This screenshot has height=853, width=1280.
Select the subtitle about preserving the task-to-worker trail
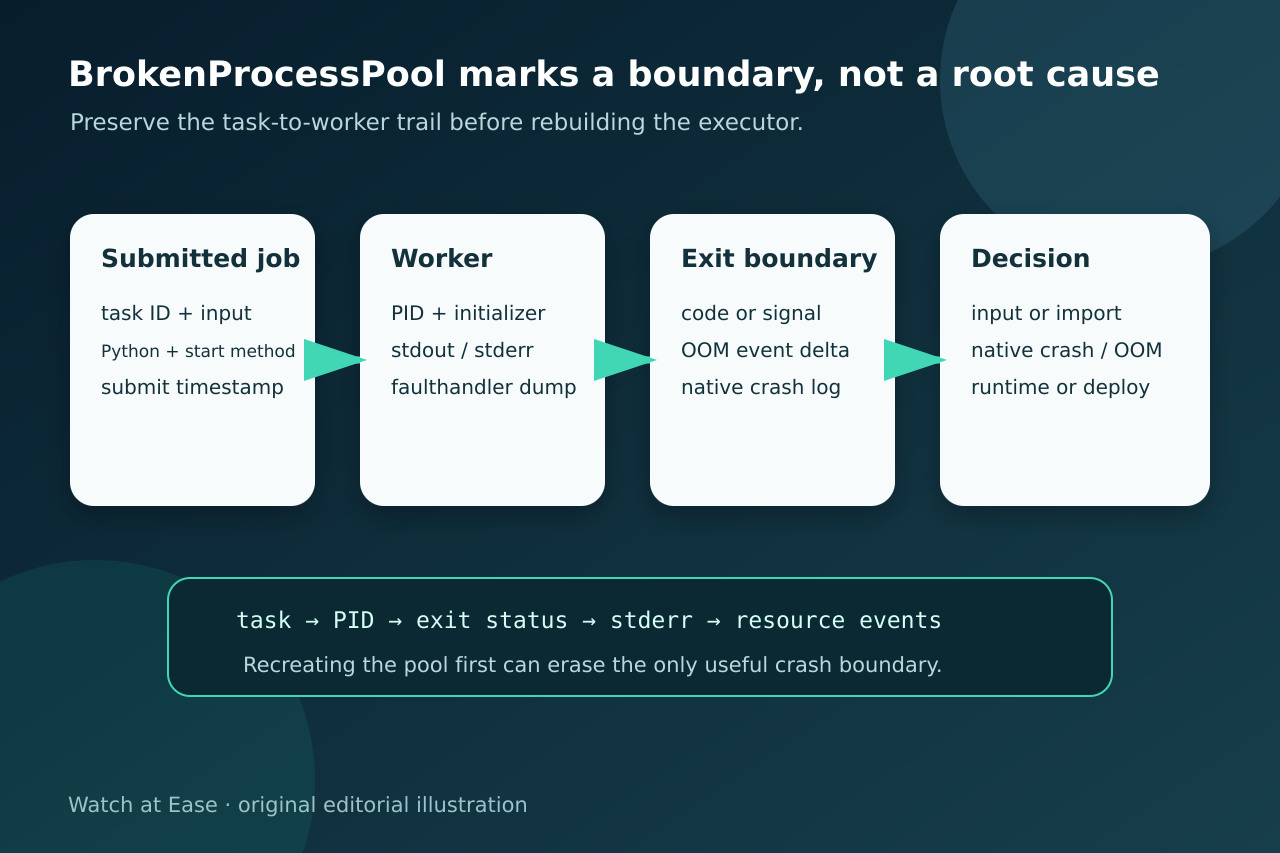pyautogui.click(x=437, y=123)
